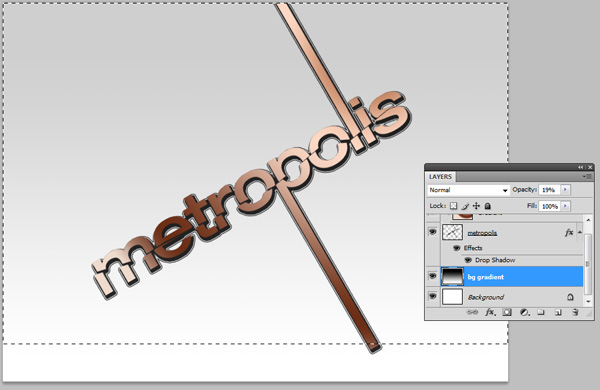Close the Layers panel
Viewport: 600px width, 390px height.
click(590, 167)
